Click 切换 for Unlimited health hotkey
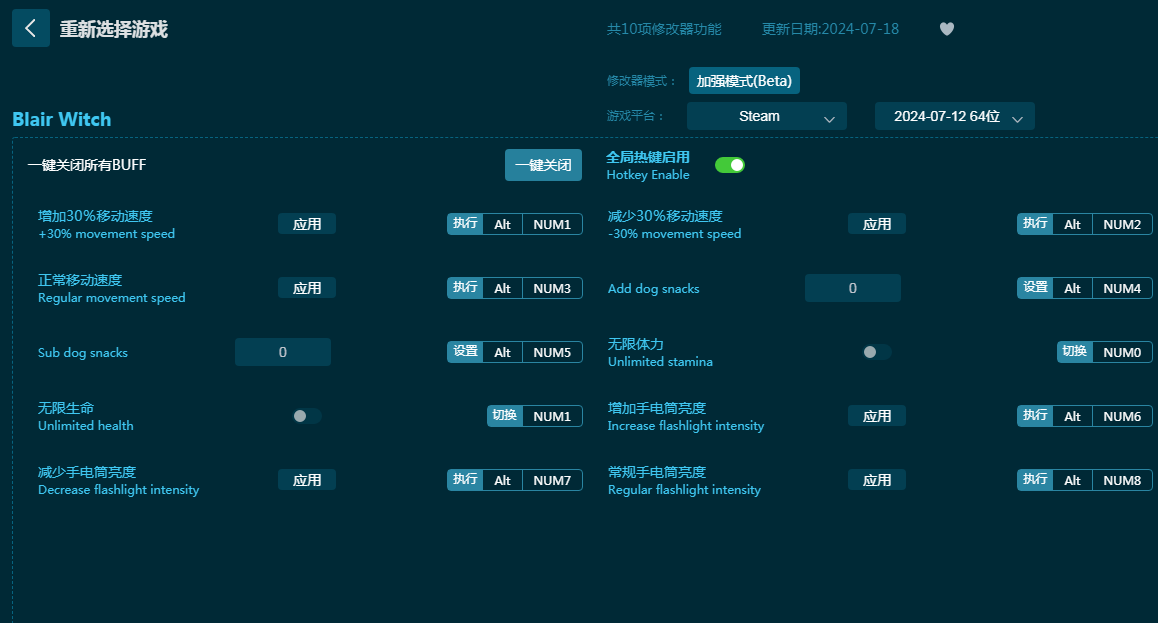 [504, 416]
